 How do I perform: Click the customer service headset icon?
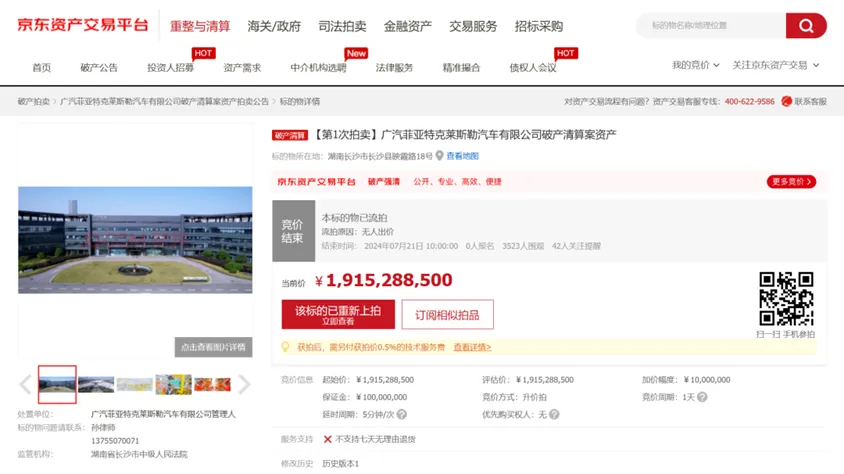tap(786, 101)
